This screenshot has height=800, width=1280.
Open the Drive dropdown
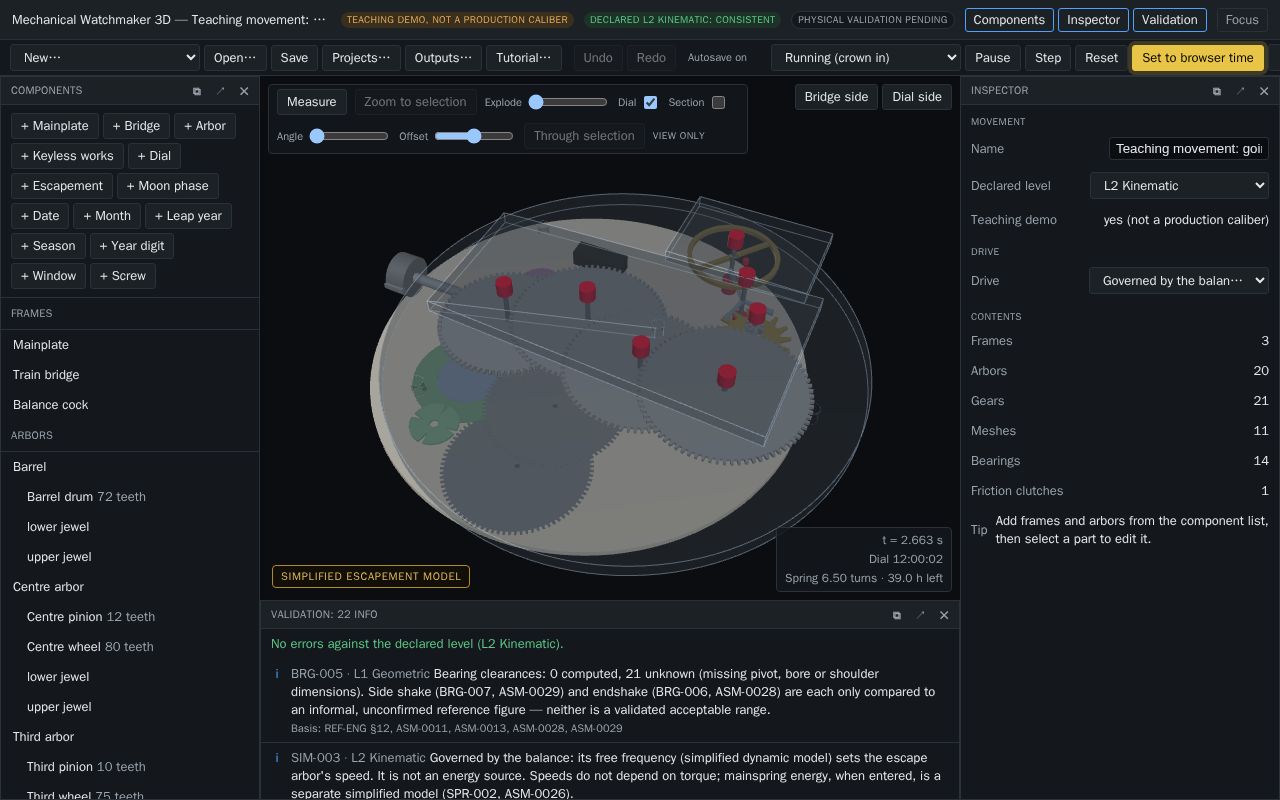[1179, 281]
